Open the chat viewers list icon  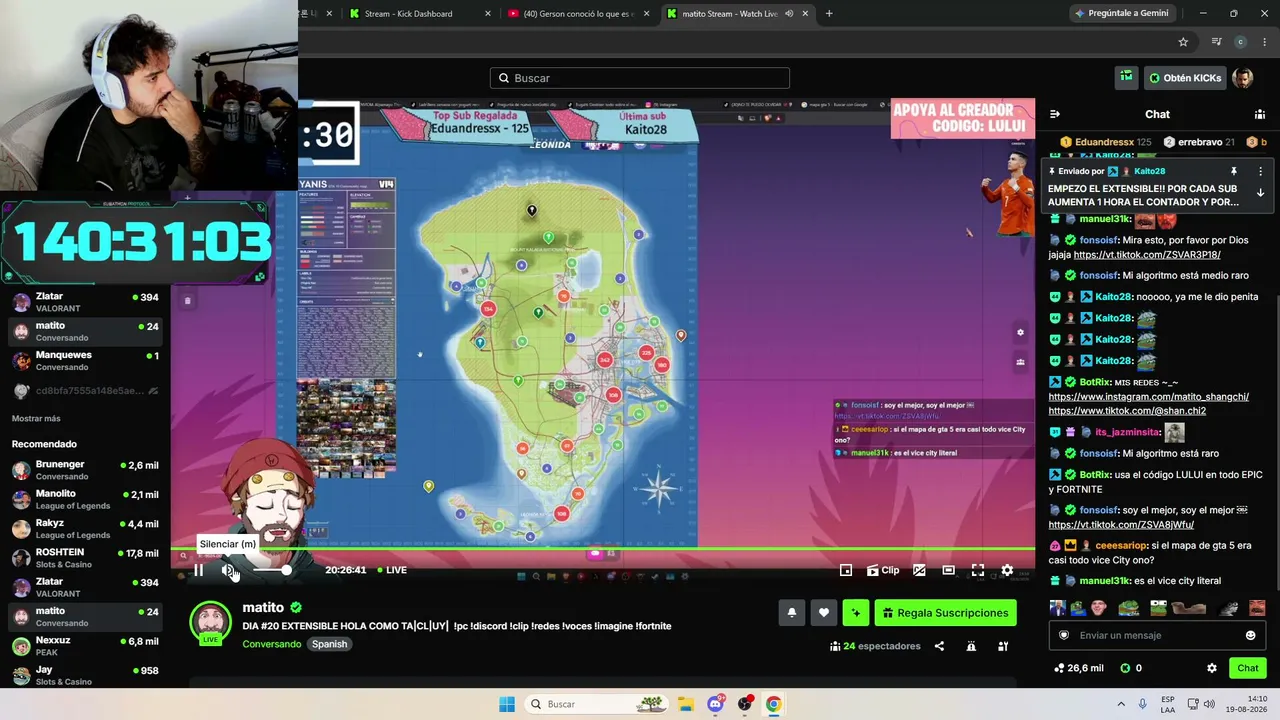(1260, 114)
